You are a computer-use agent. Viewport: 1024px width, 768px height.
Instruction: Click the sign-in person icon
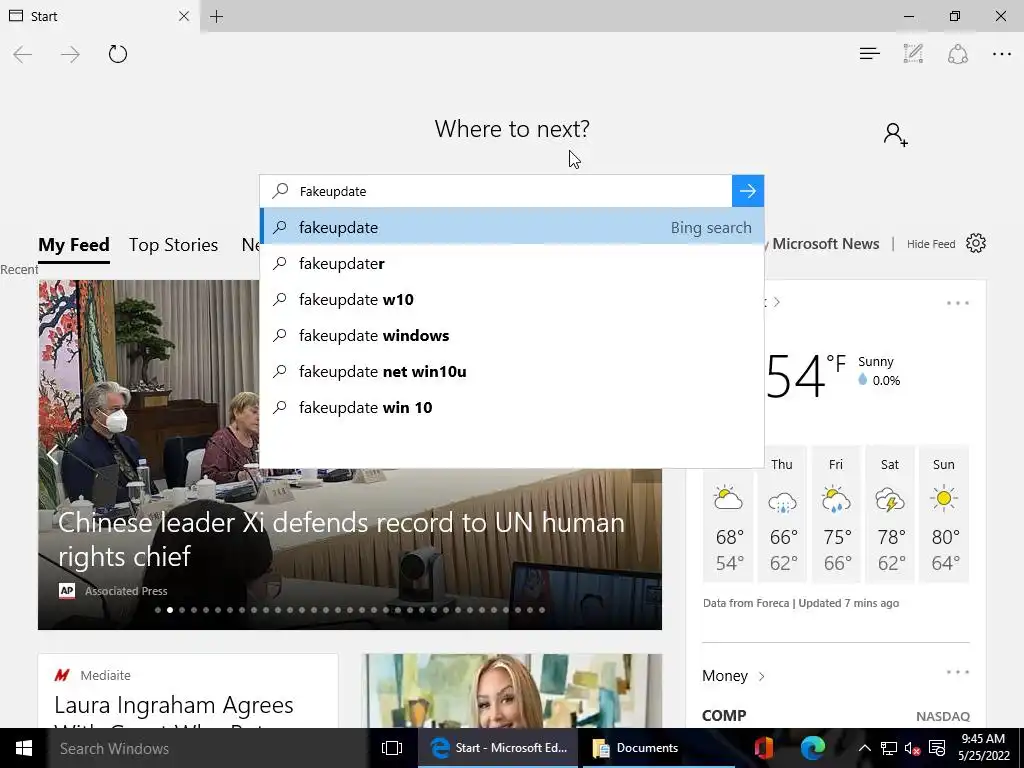(895, 135)
